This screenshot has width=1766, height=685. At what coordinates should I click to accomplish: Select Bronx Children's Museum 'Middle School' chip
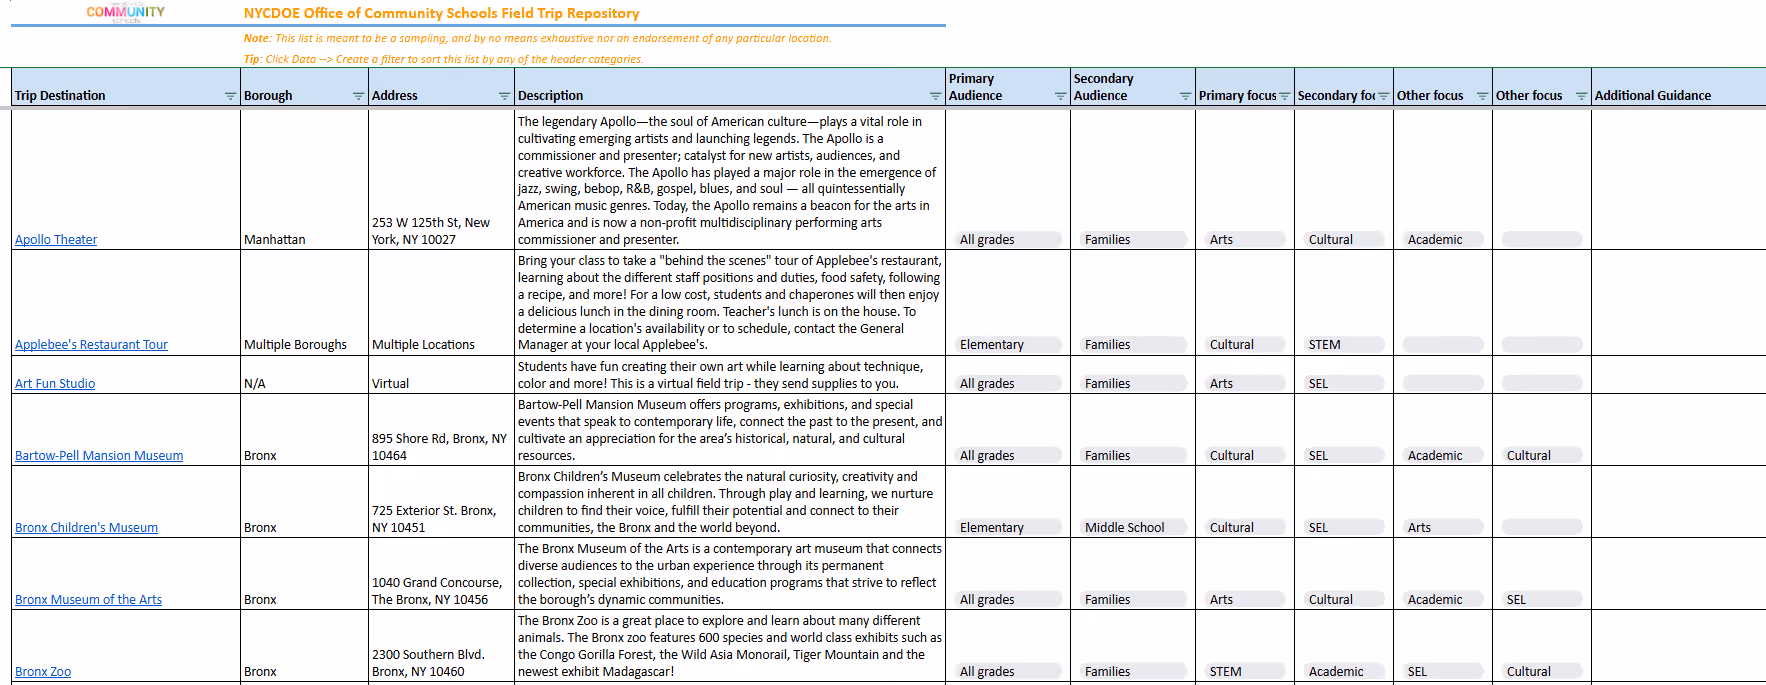[x=1132, y=528]
